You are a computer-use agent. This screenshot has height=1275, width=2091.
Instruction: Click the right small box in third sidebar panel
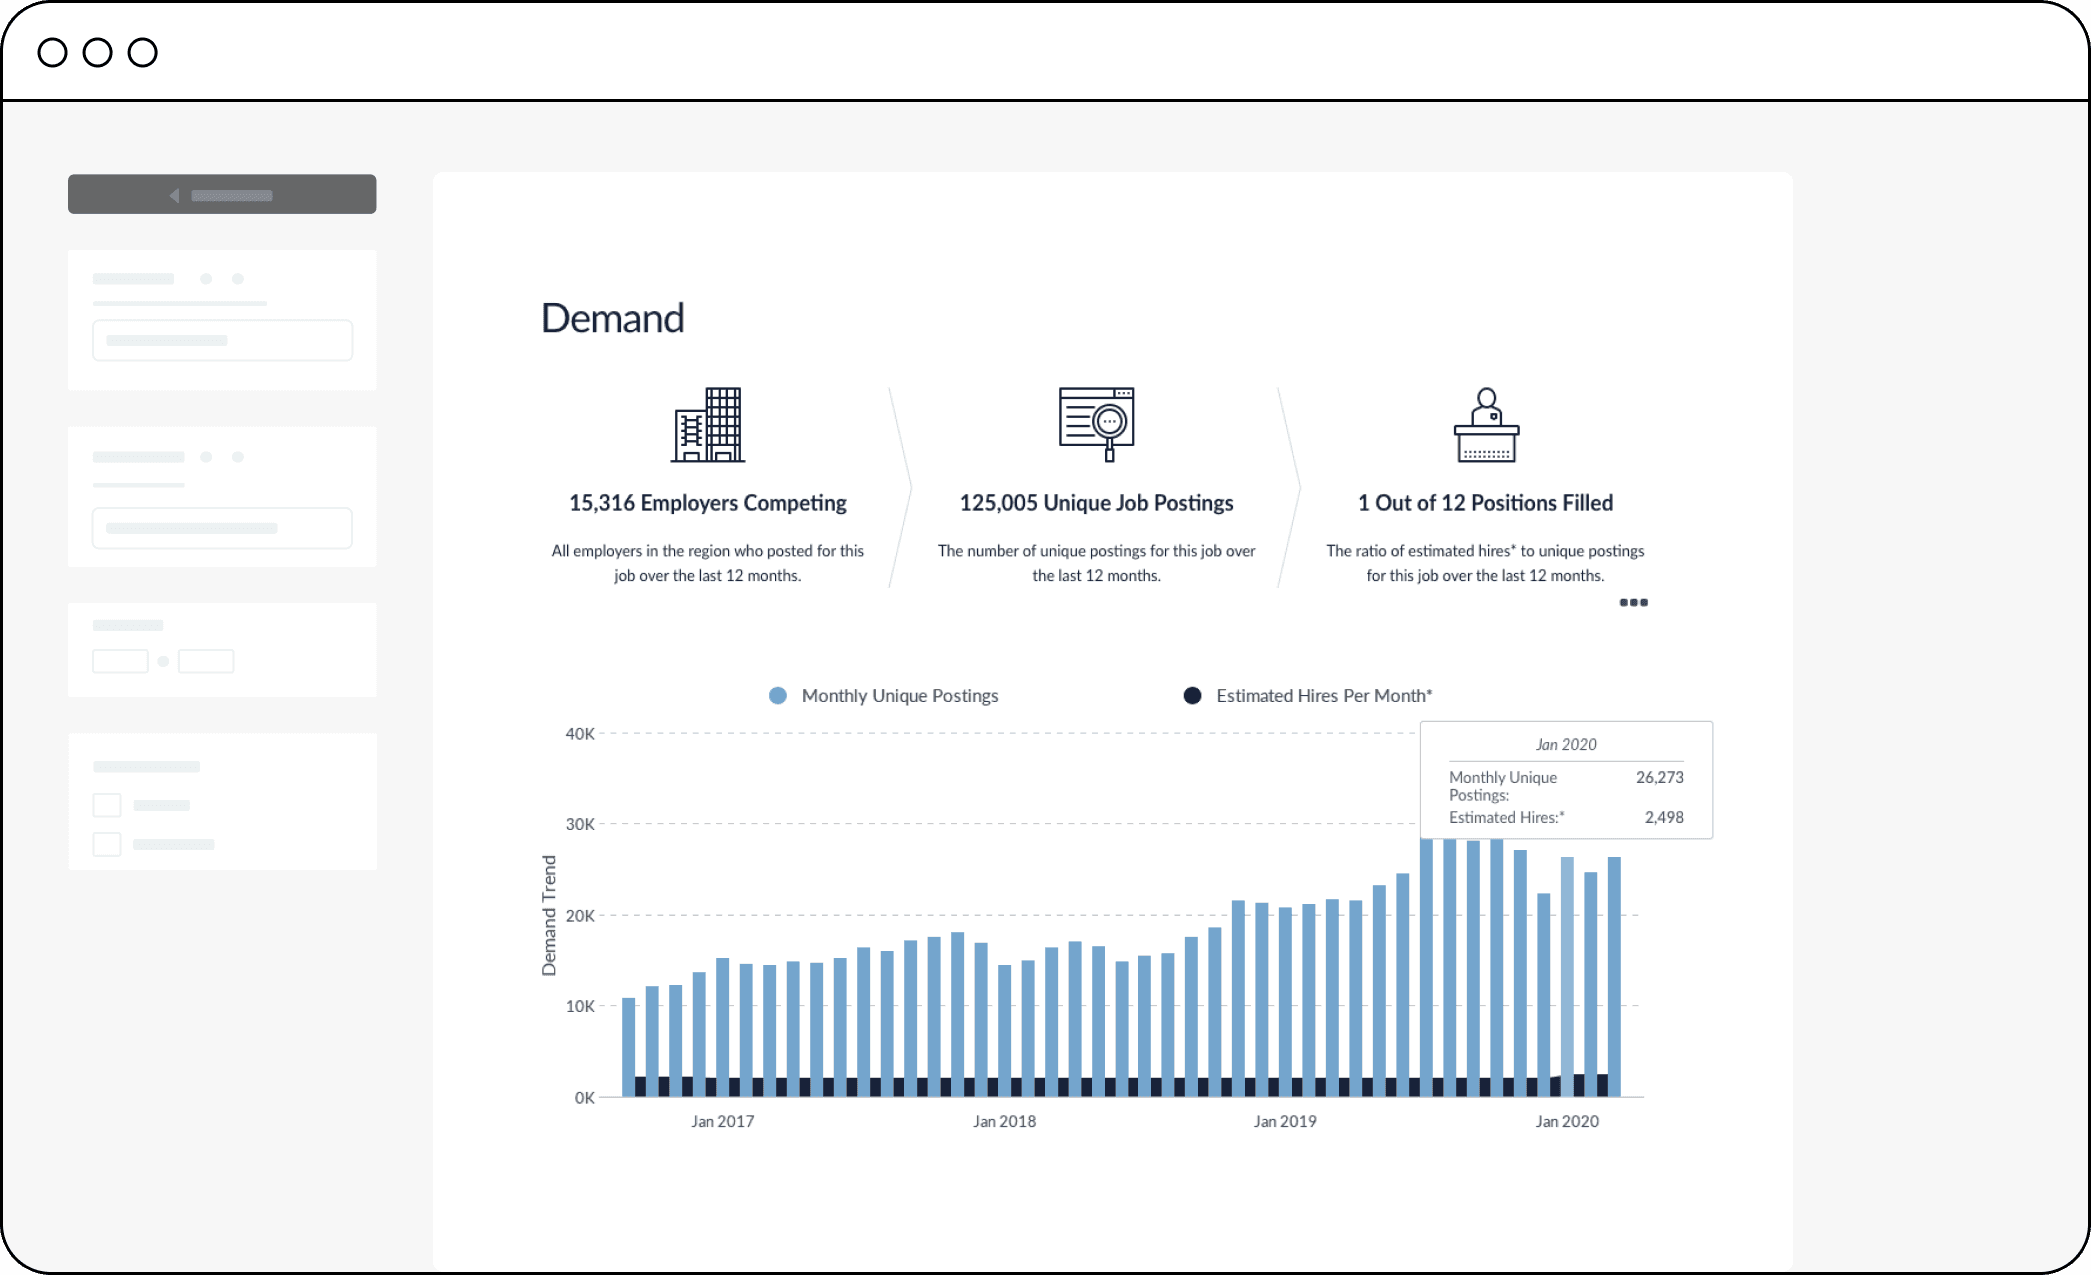[x=206, y=661]
